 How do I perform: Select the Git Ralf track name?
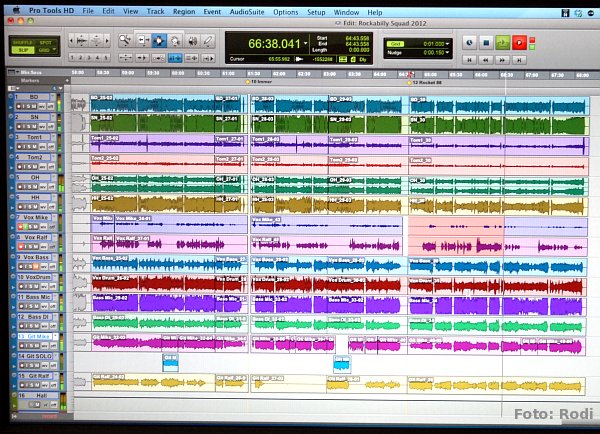pyautogui.click(x=35, y=376)
